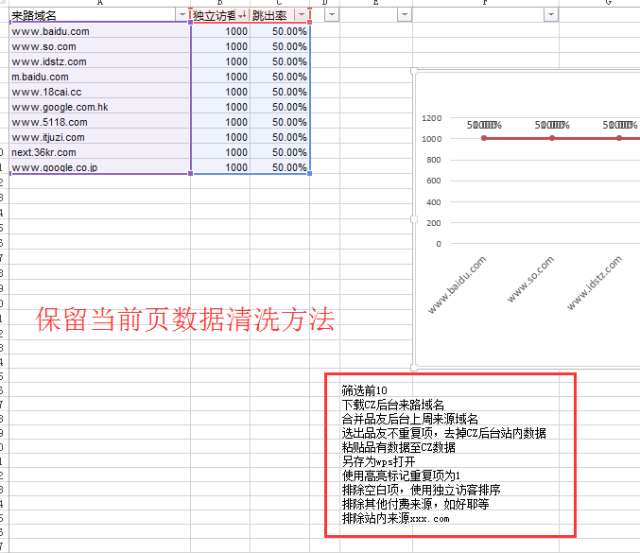Select cell www.5118.com
This screenshot has height=553, width=640.
click(x=100, y=122)
